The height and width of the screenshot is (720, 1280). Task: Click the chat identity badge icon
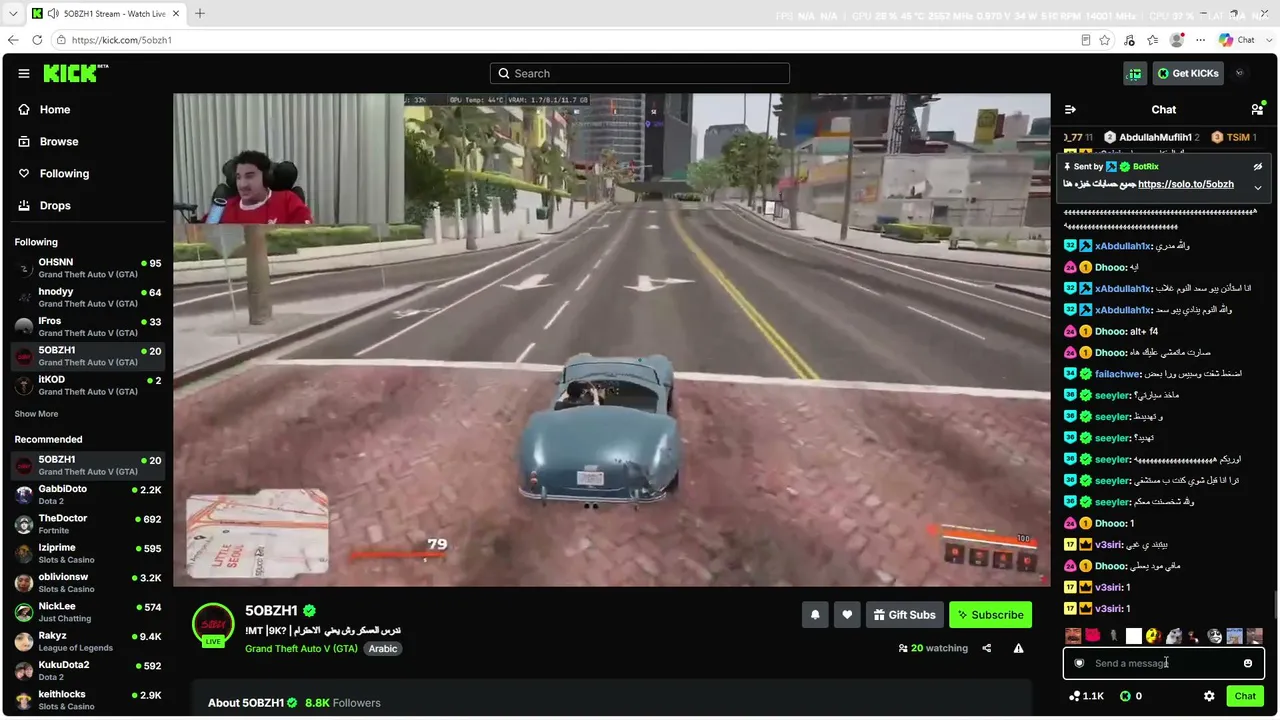pyautogui.click(x=1079, y=663)
